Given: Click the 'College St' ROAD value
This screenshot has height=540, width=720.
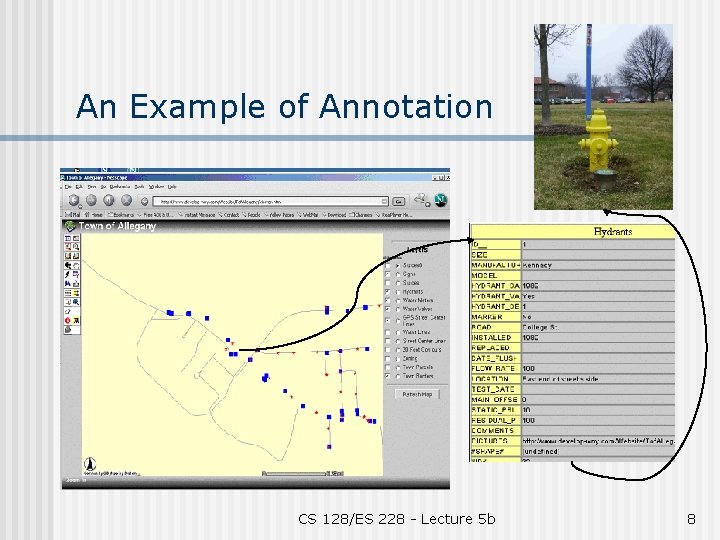Looking at the screenshot, I should pos(540,327).
